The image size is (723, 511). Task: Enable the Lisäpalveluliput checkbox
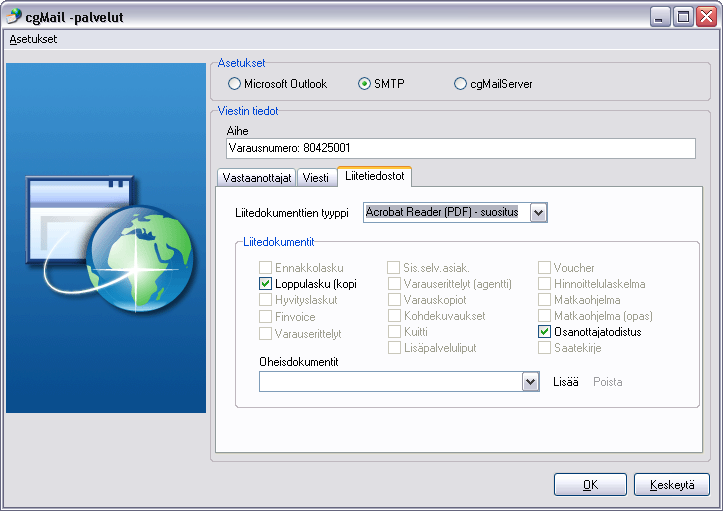[x=394, y=348]
